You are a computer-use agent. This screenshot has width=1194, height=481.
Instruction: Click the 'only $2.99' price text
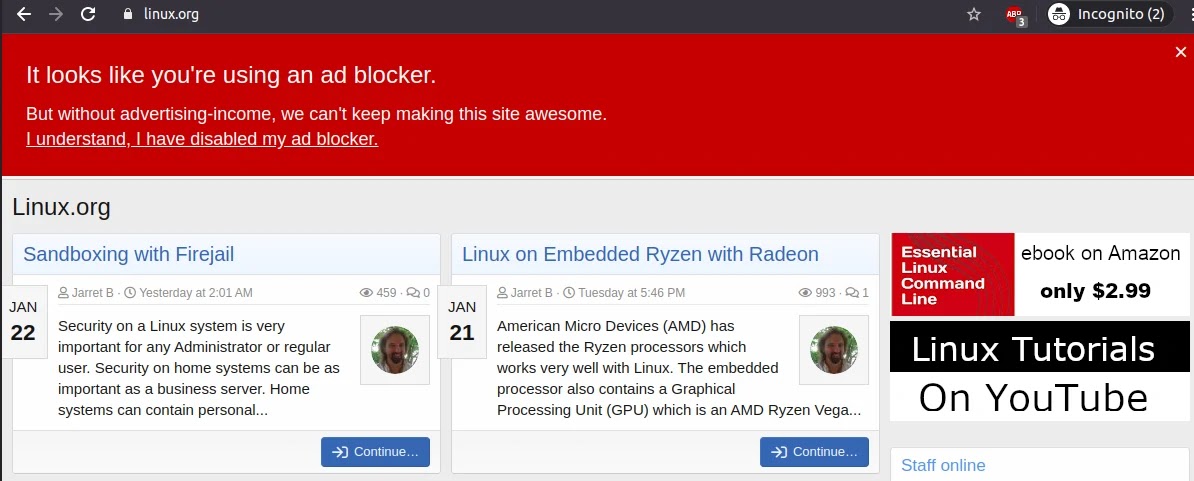click(x=1095, y=291)
